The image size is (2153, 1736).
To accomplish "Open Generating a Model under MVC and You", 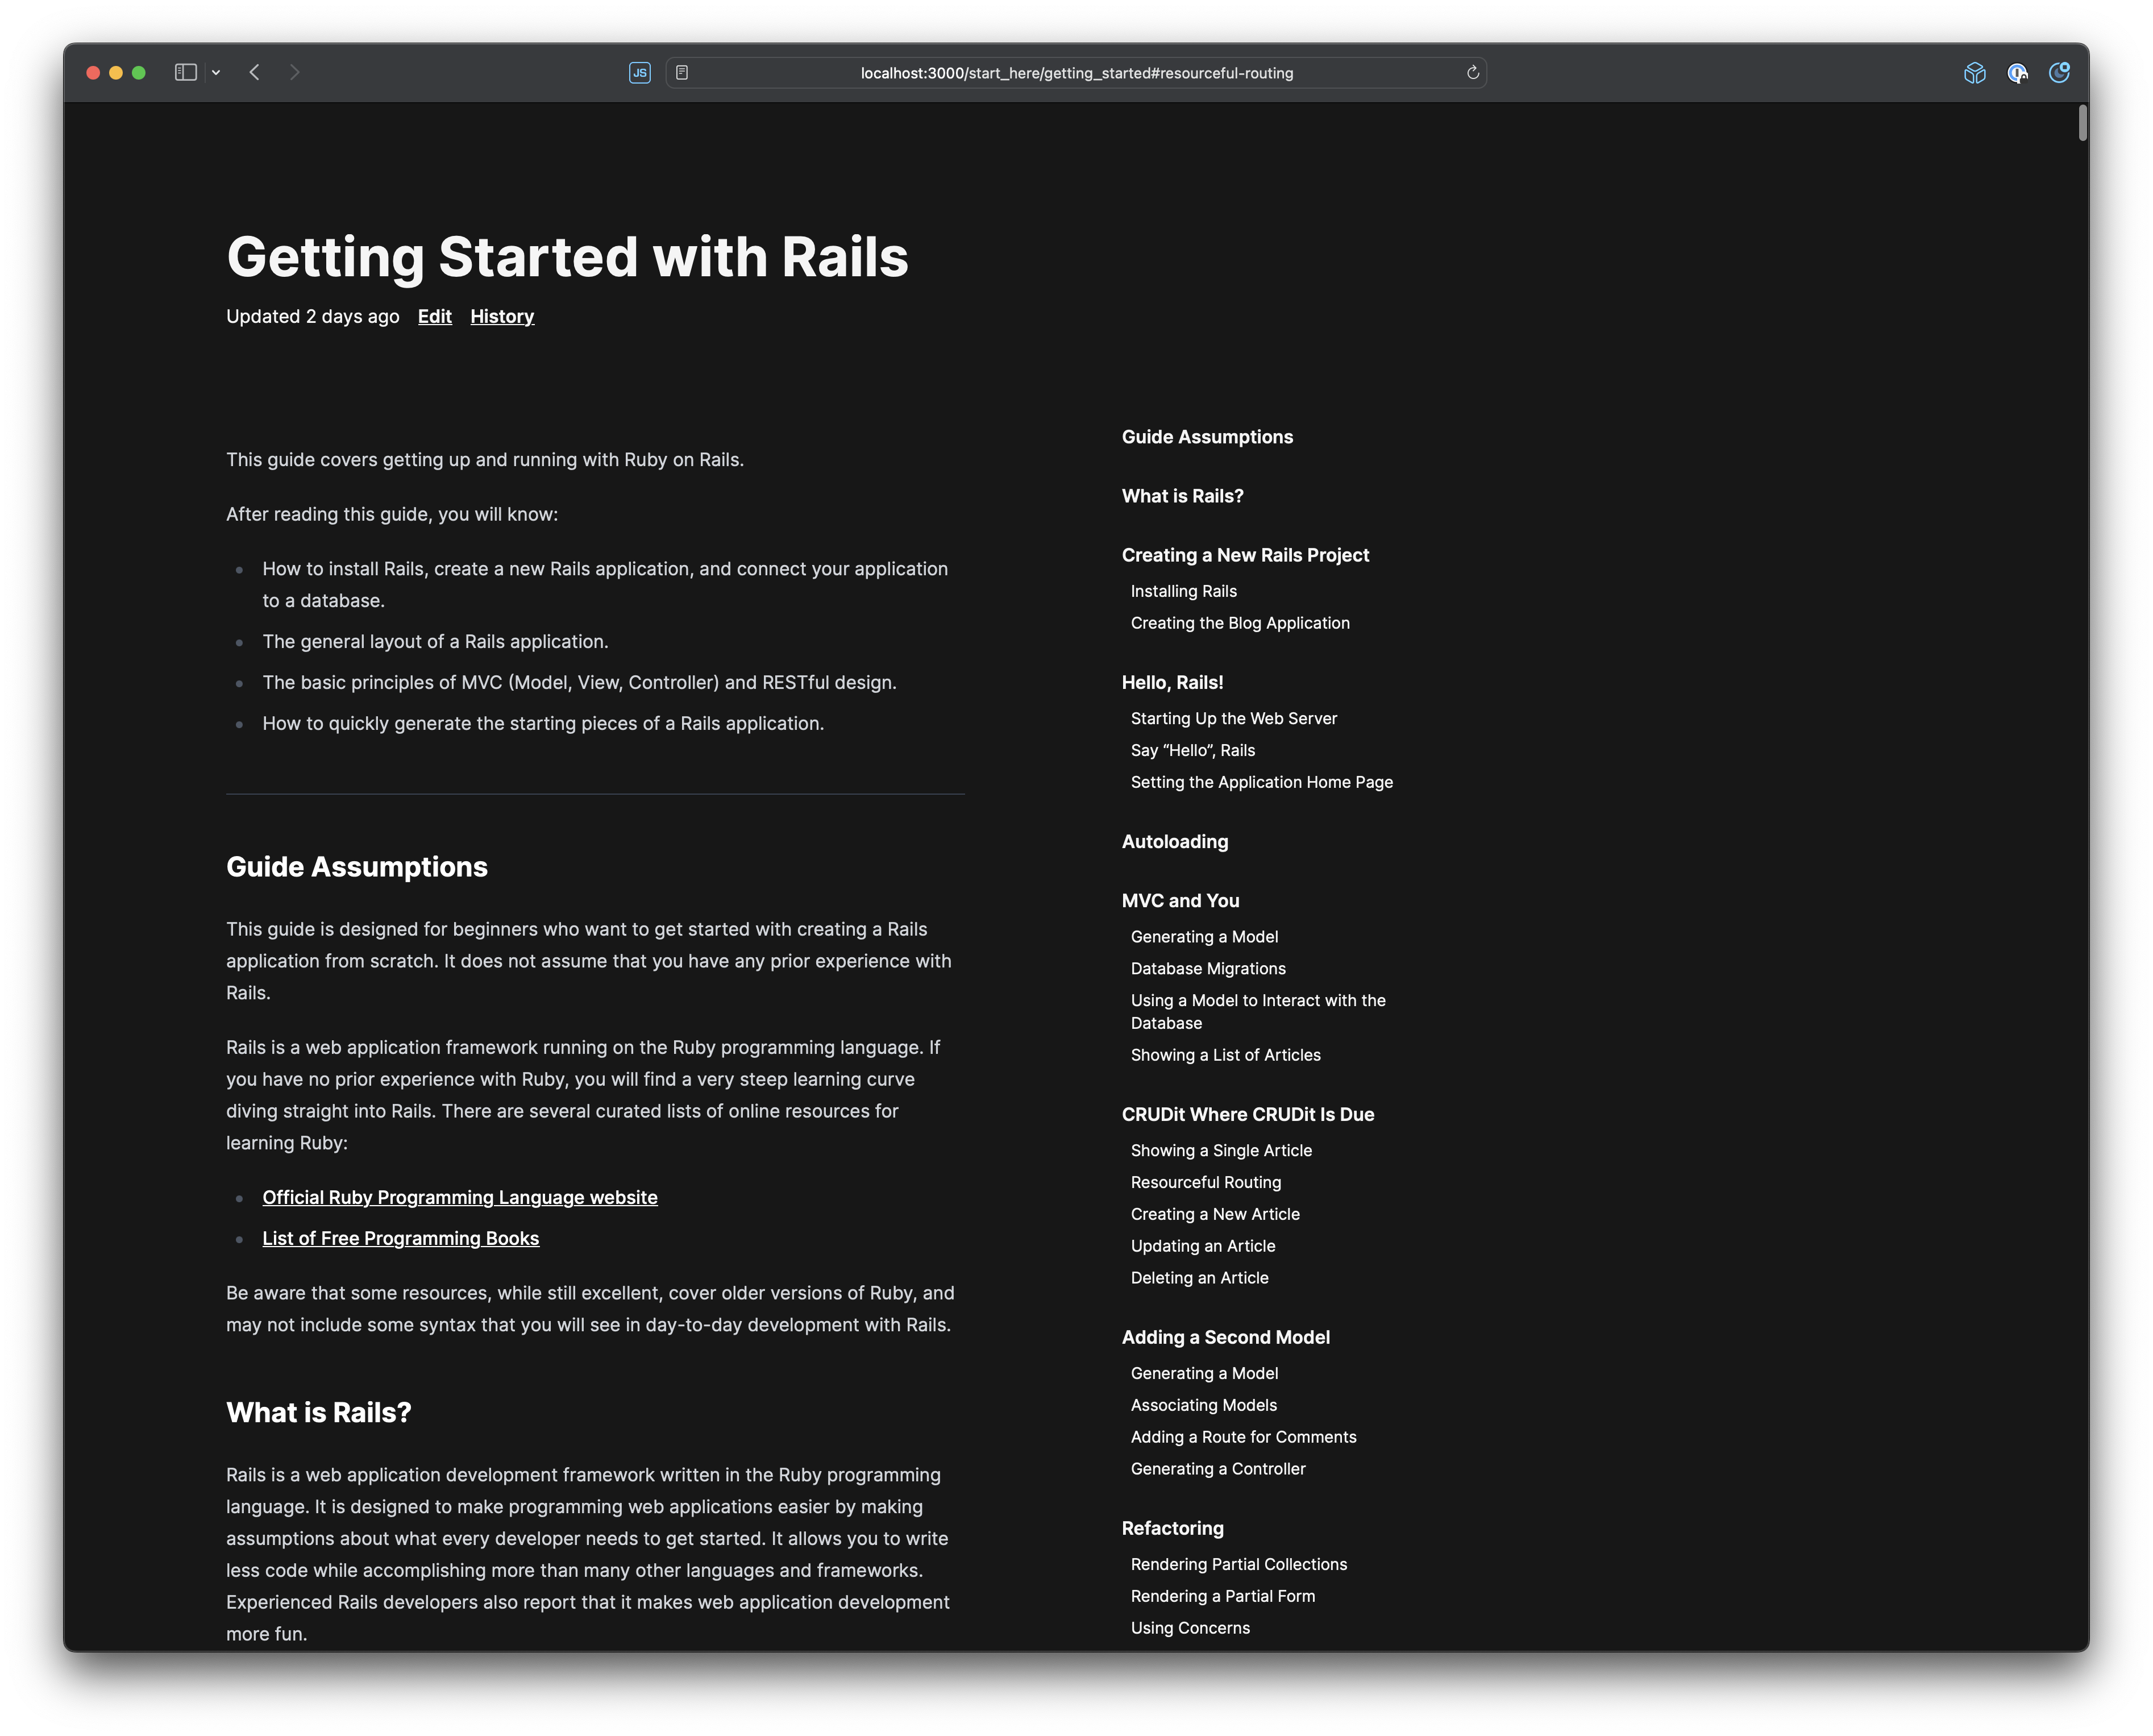I will click(x=1204, y=936).
